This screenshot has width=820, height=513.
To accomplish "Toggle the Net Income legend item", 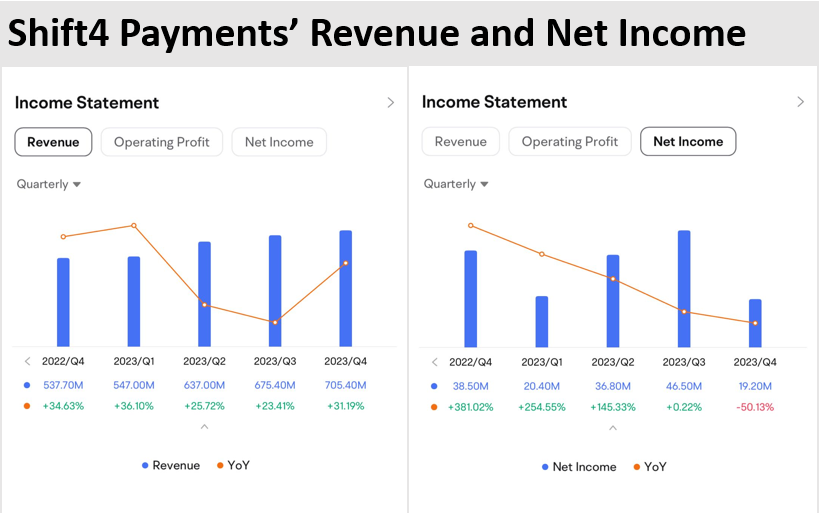I will [x=579, y=467].
